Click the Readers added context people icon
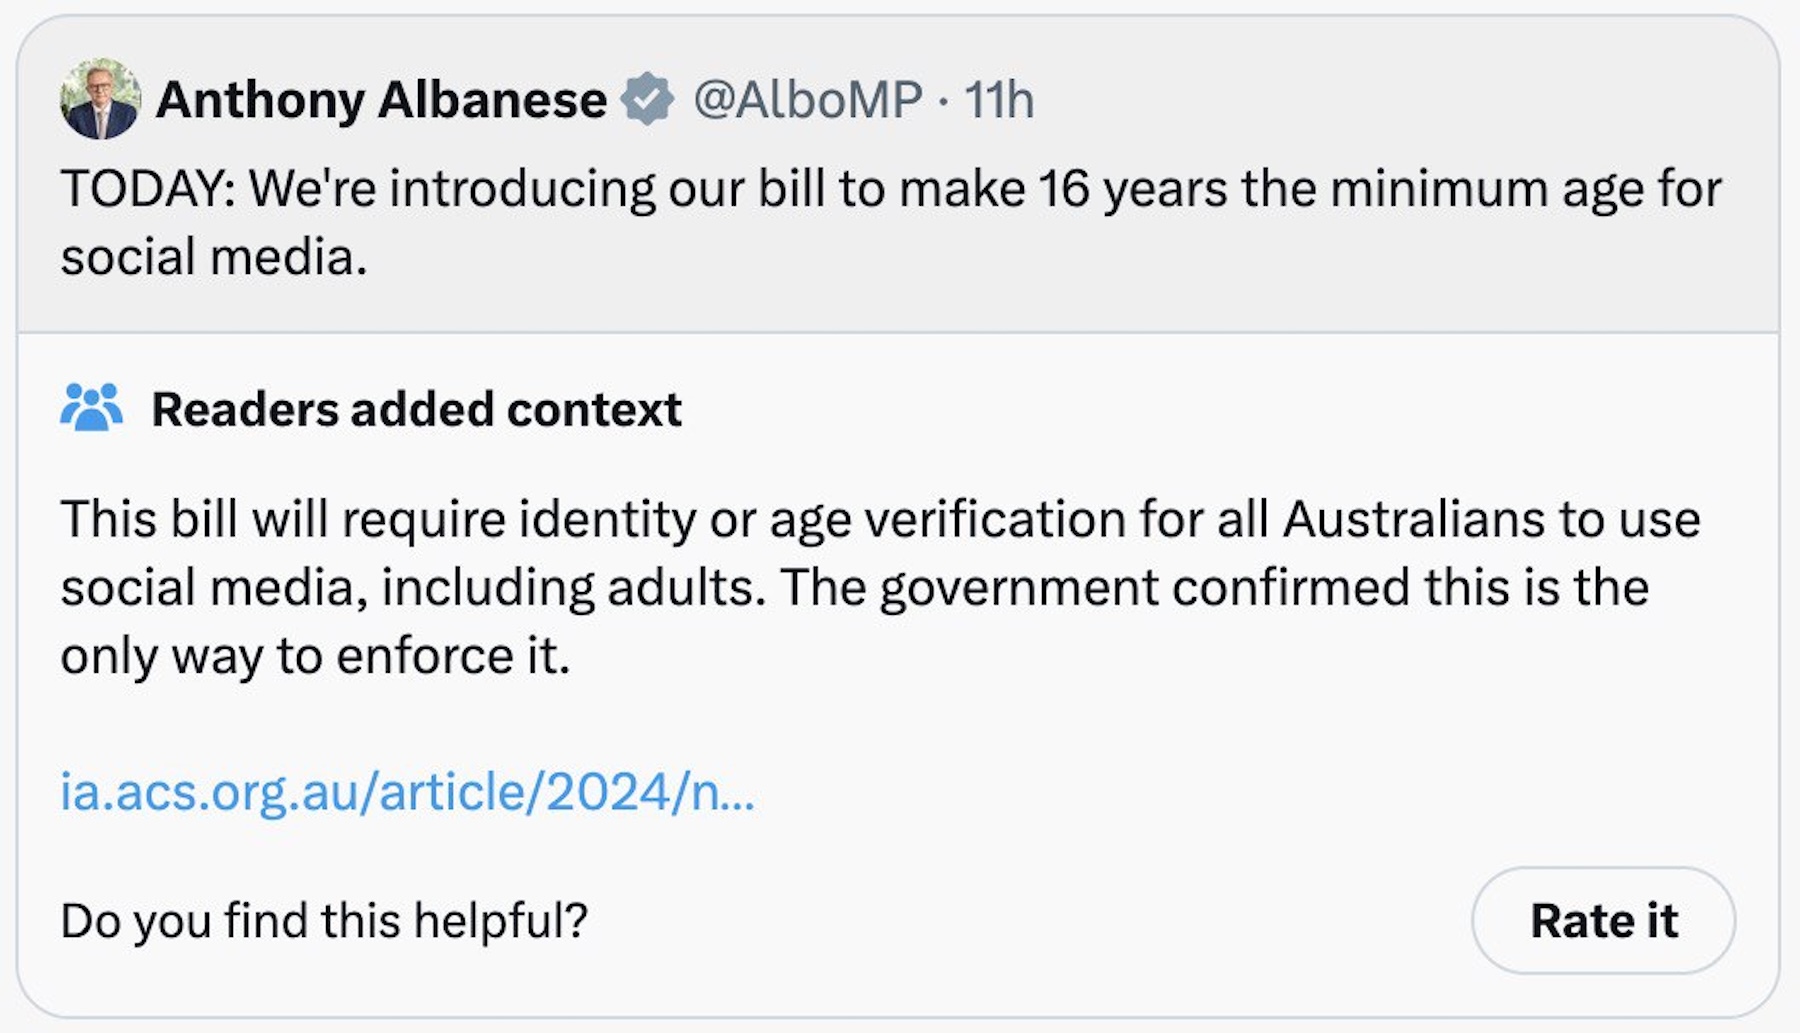The width and height of the screenshot is (1800, 1033). point(91,408)
